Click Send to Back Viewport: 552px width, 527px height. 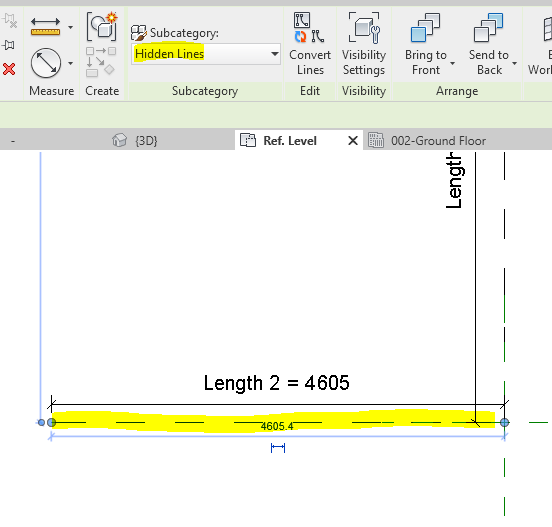[489, 44]
